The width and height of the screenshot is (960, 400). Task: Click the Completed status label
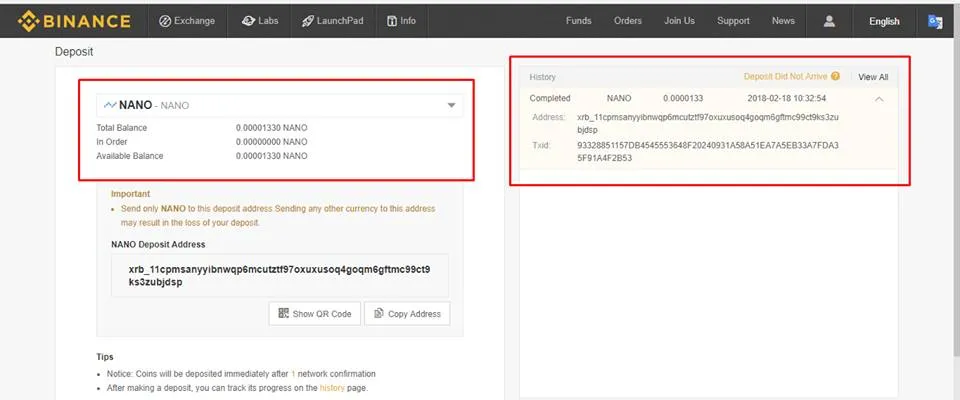[x=550, y=98]
